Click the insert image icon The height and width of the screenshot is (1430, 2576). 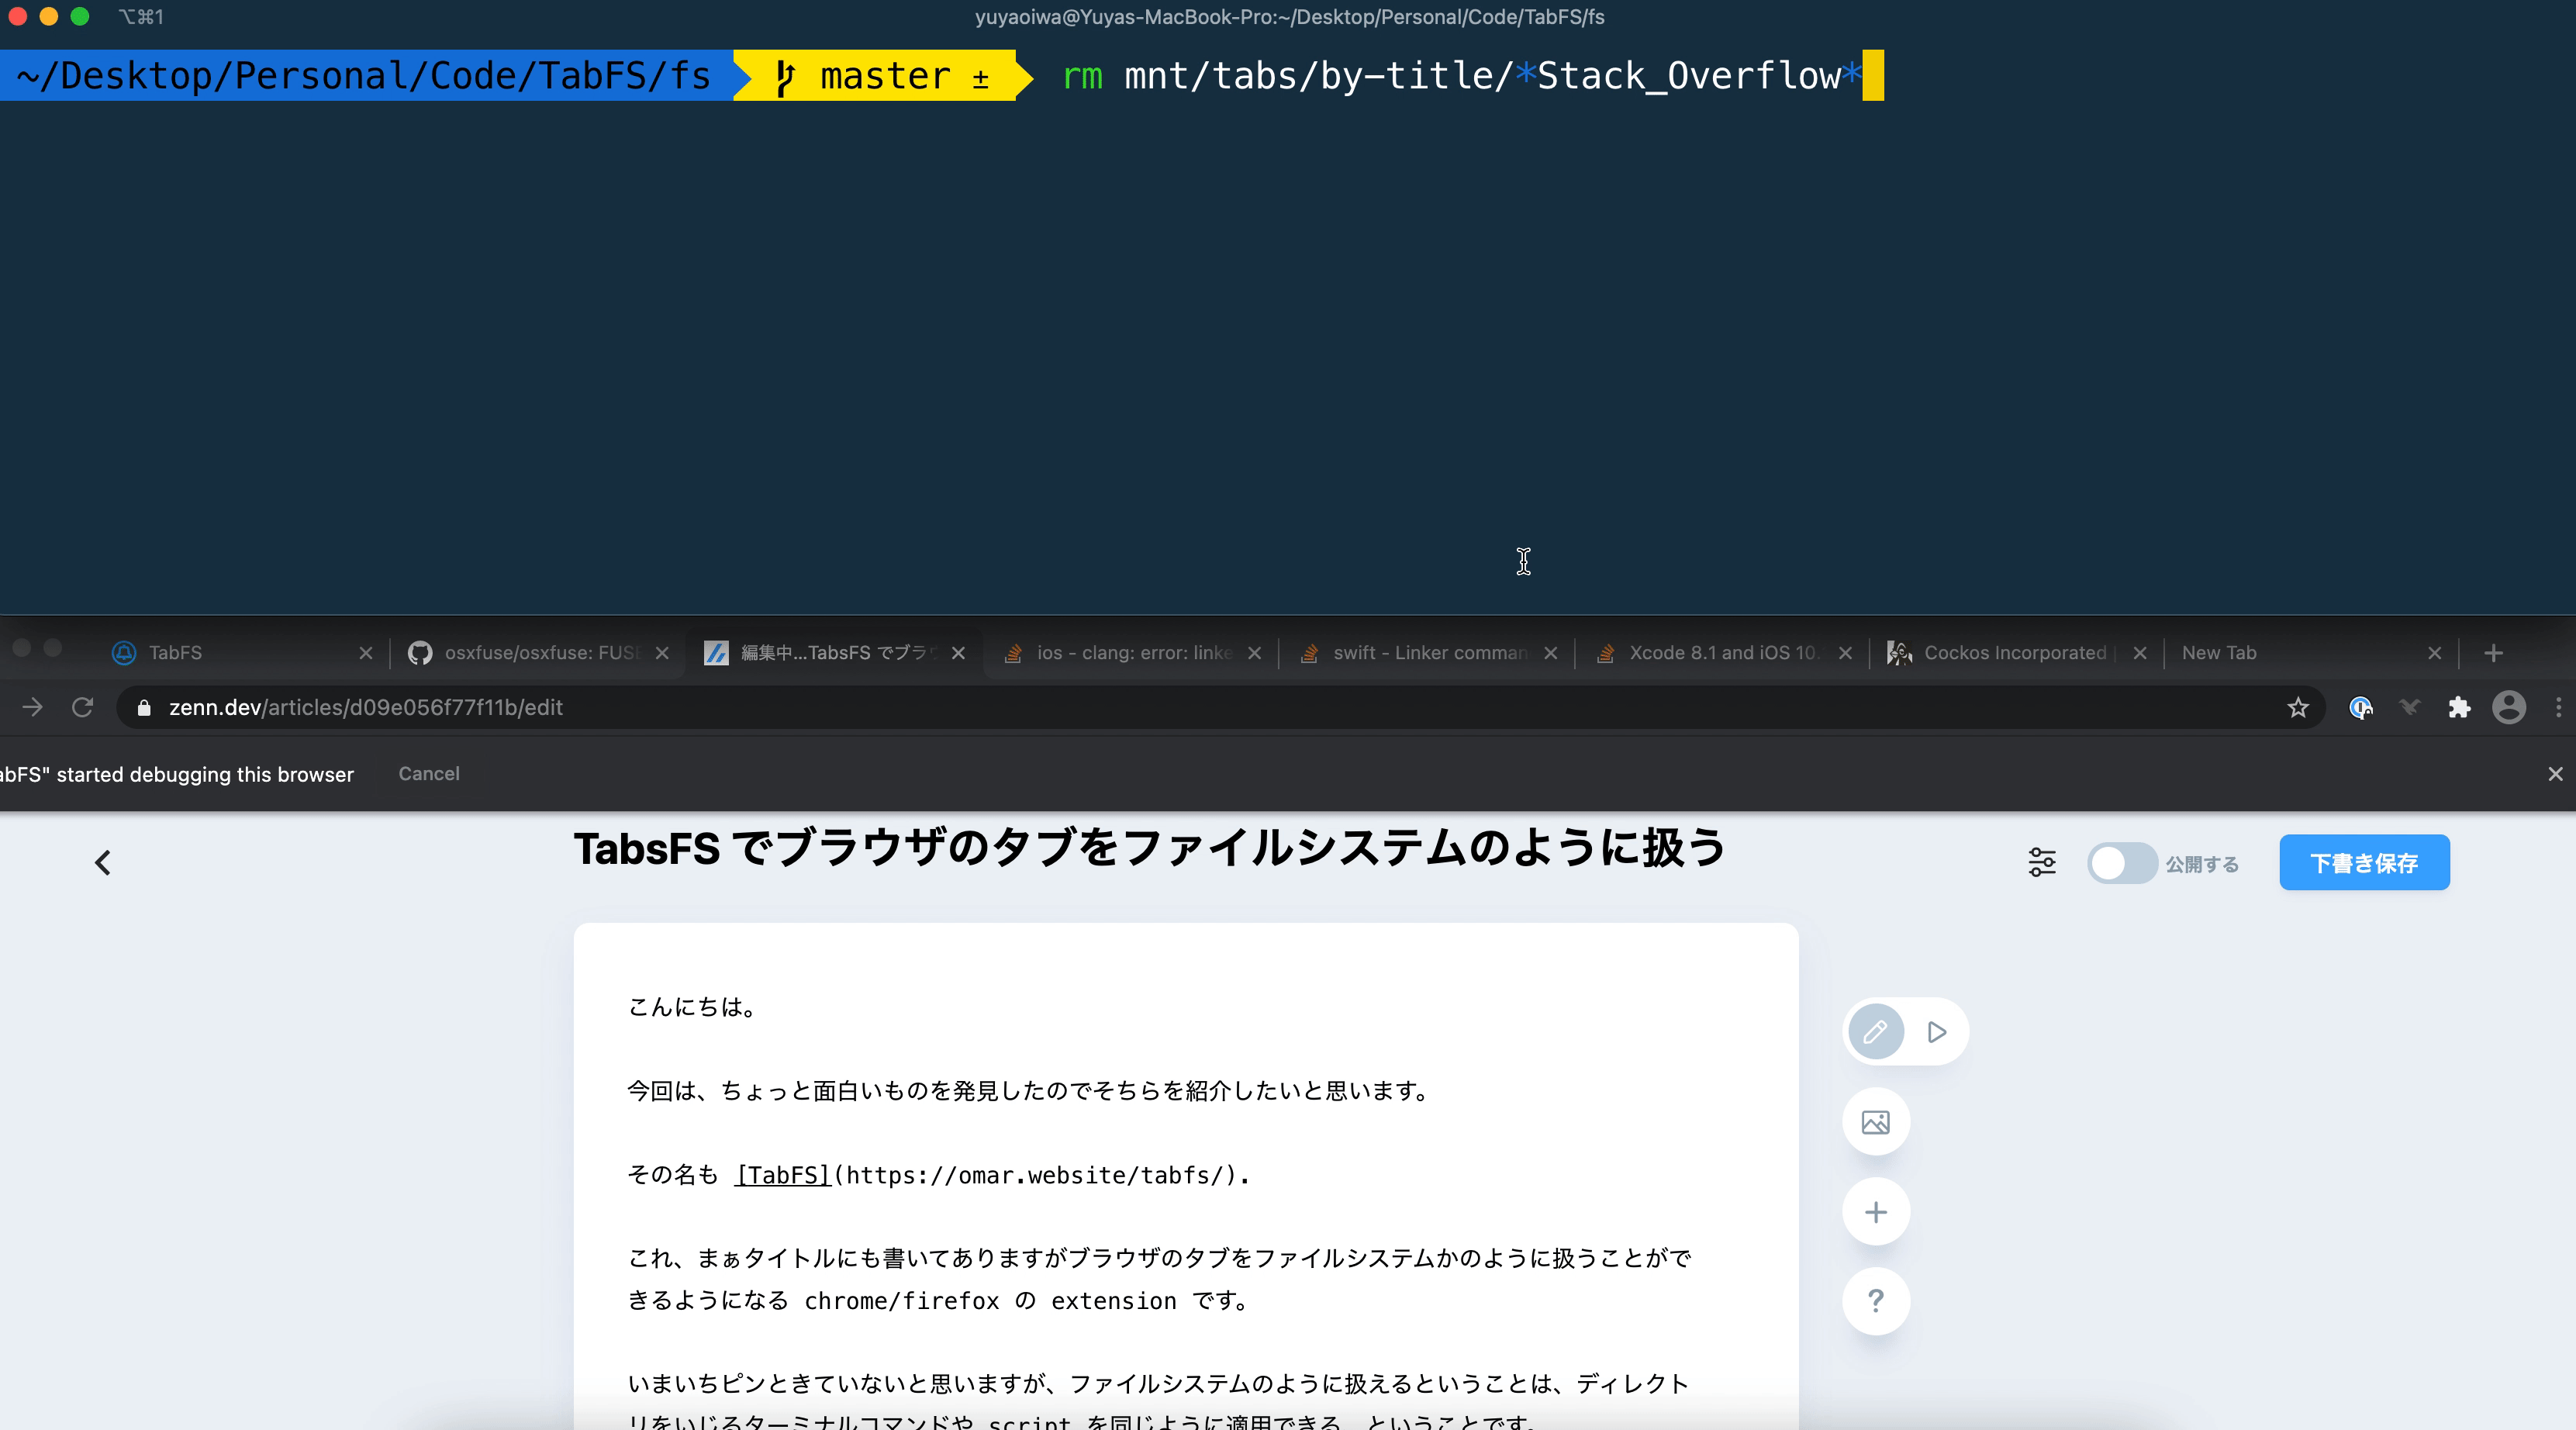click(x=1876, y=1122)
